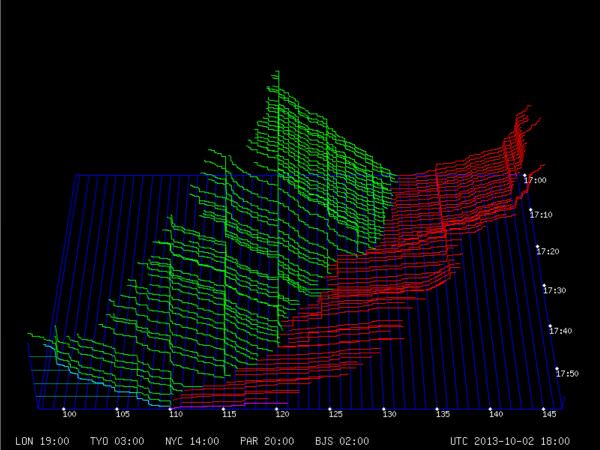
Task: Select the 110 tick on the price axis
Action: 176,414
